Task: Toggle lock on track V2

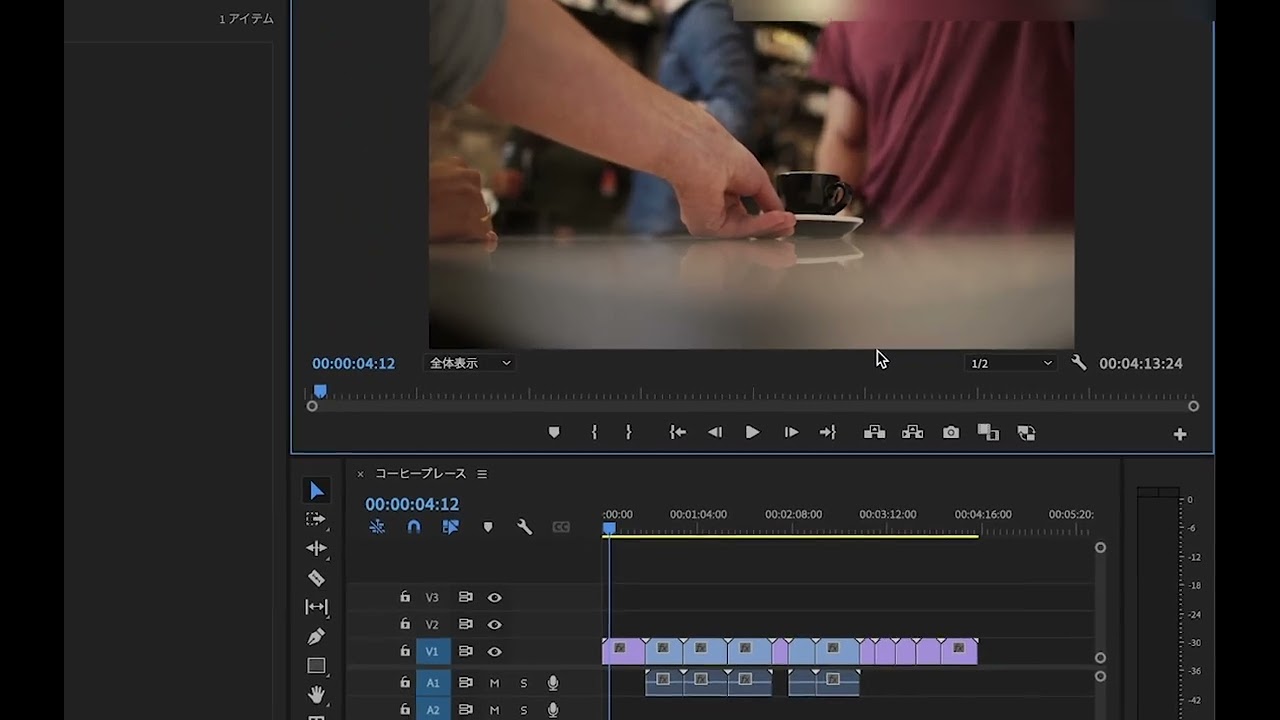Action: click(x=405, y=624)
